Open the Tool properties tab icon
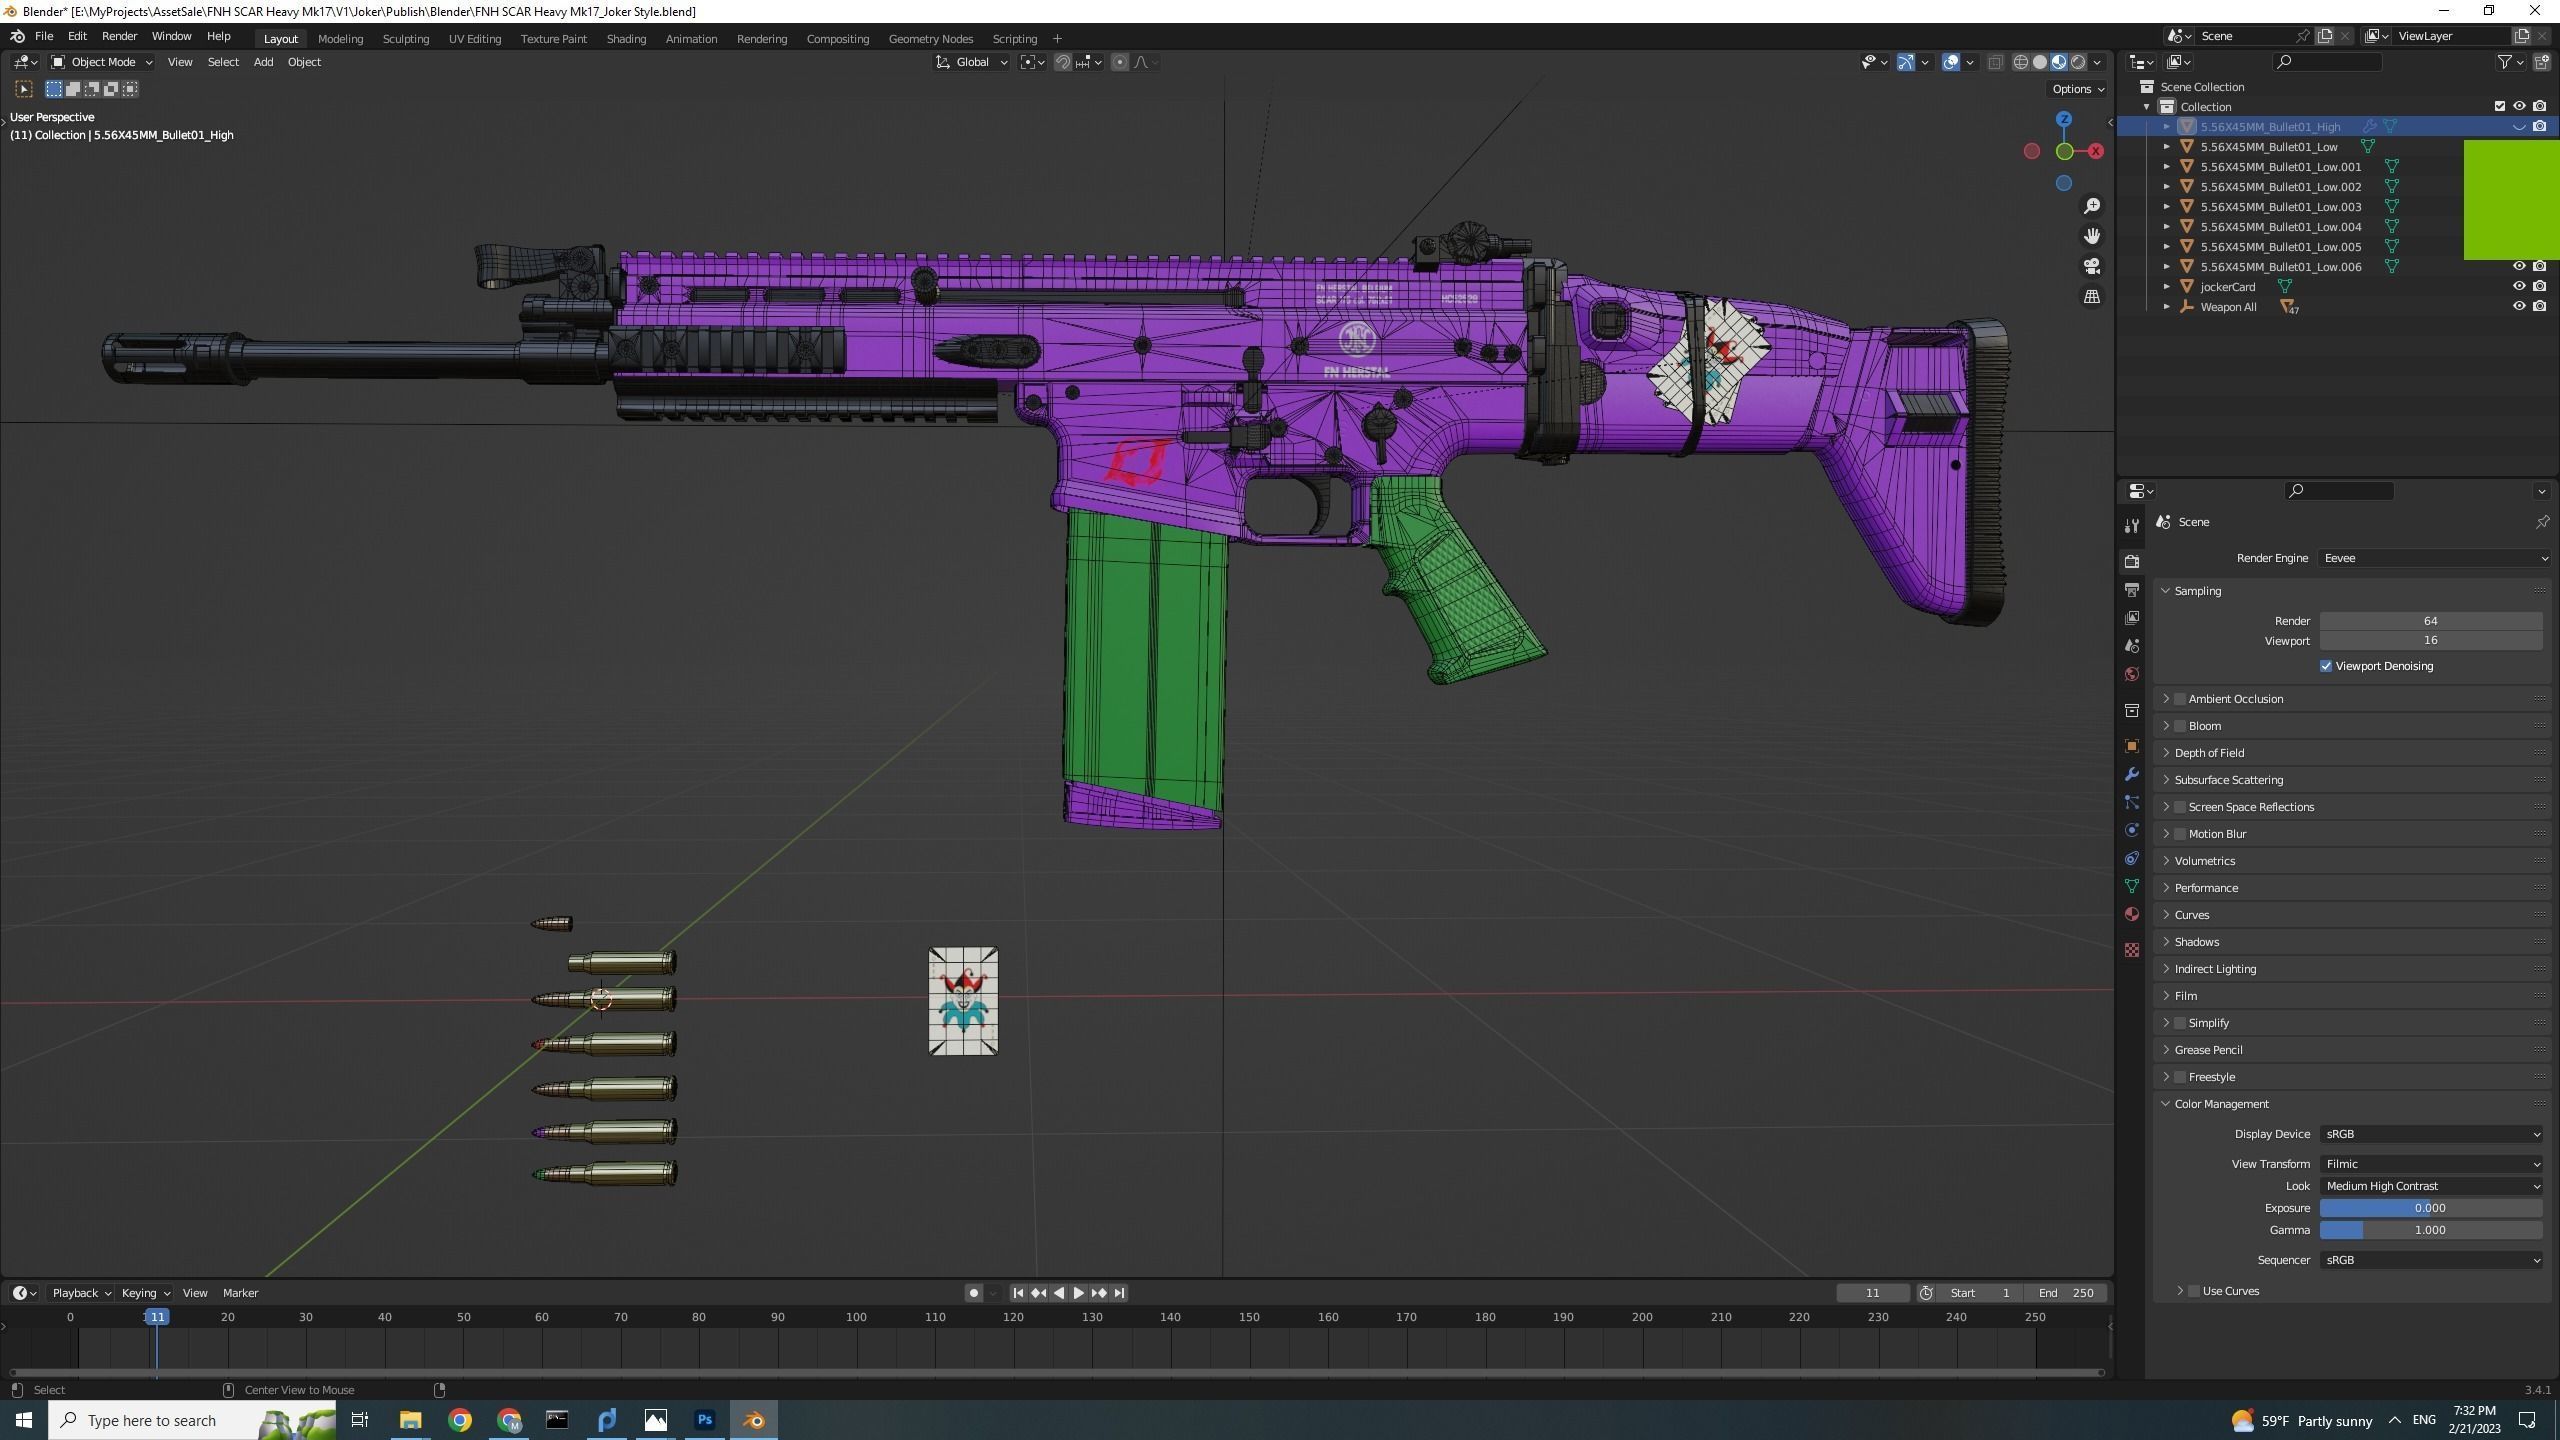 point(2131,525)
